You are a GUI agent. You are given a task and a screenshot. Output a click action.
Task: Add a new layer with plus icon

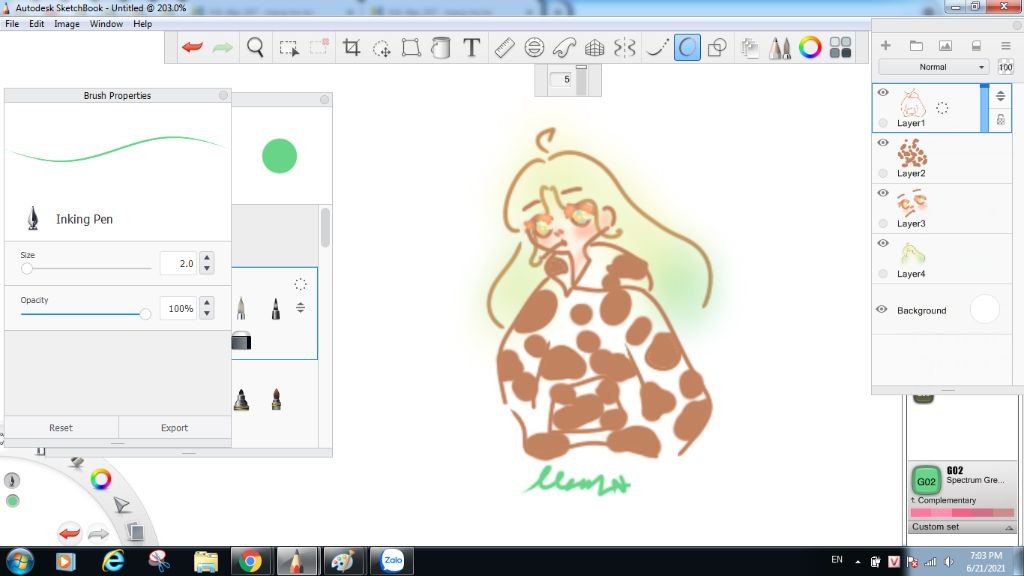tap(886, 45)
